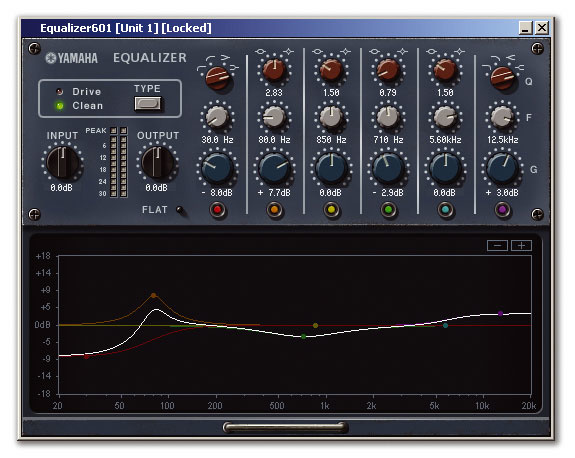The width and height of the screenshot is (575, 458).
Task: Click the gain knob above 850 Hz band's 0.0dB
Action: (x=331, y=168)
